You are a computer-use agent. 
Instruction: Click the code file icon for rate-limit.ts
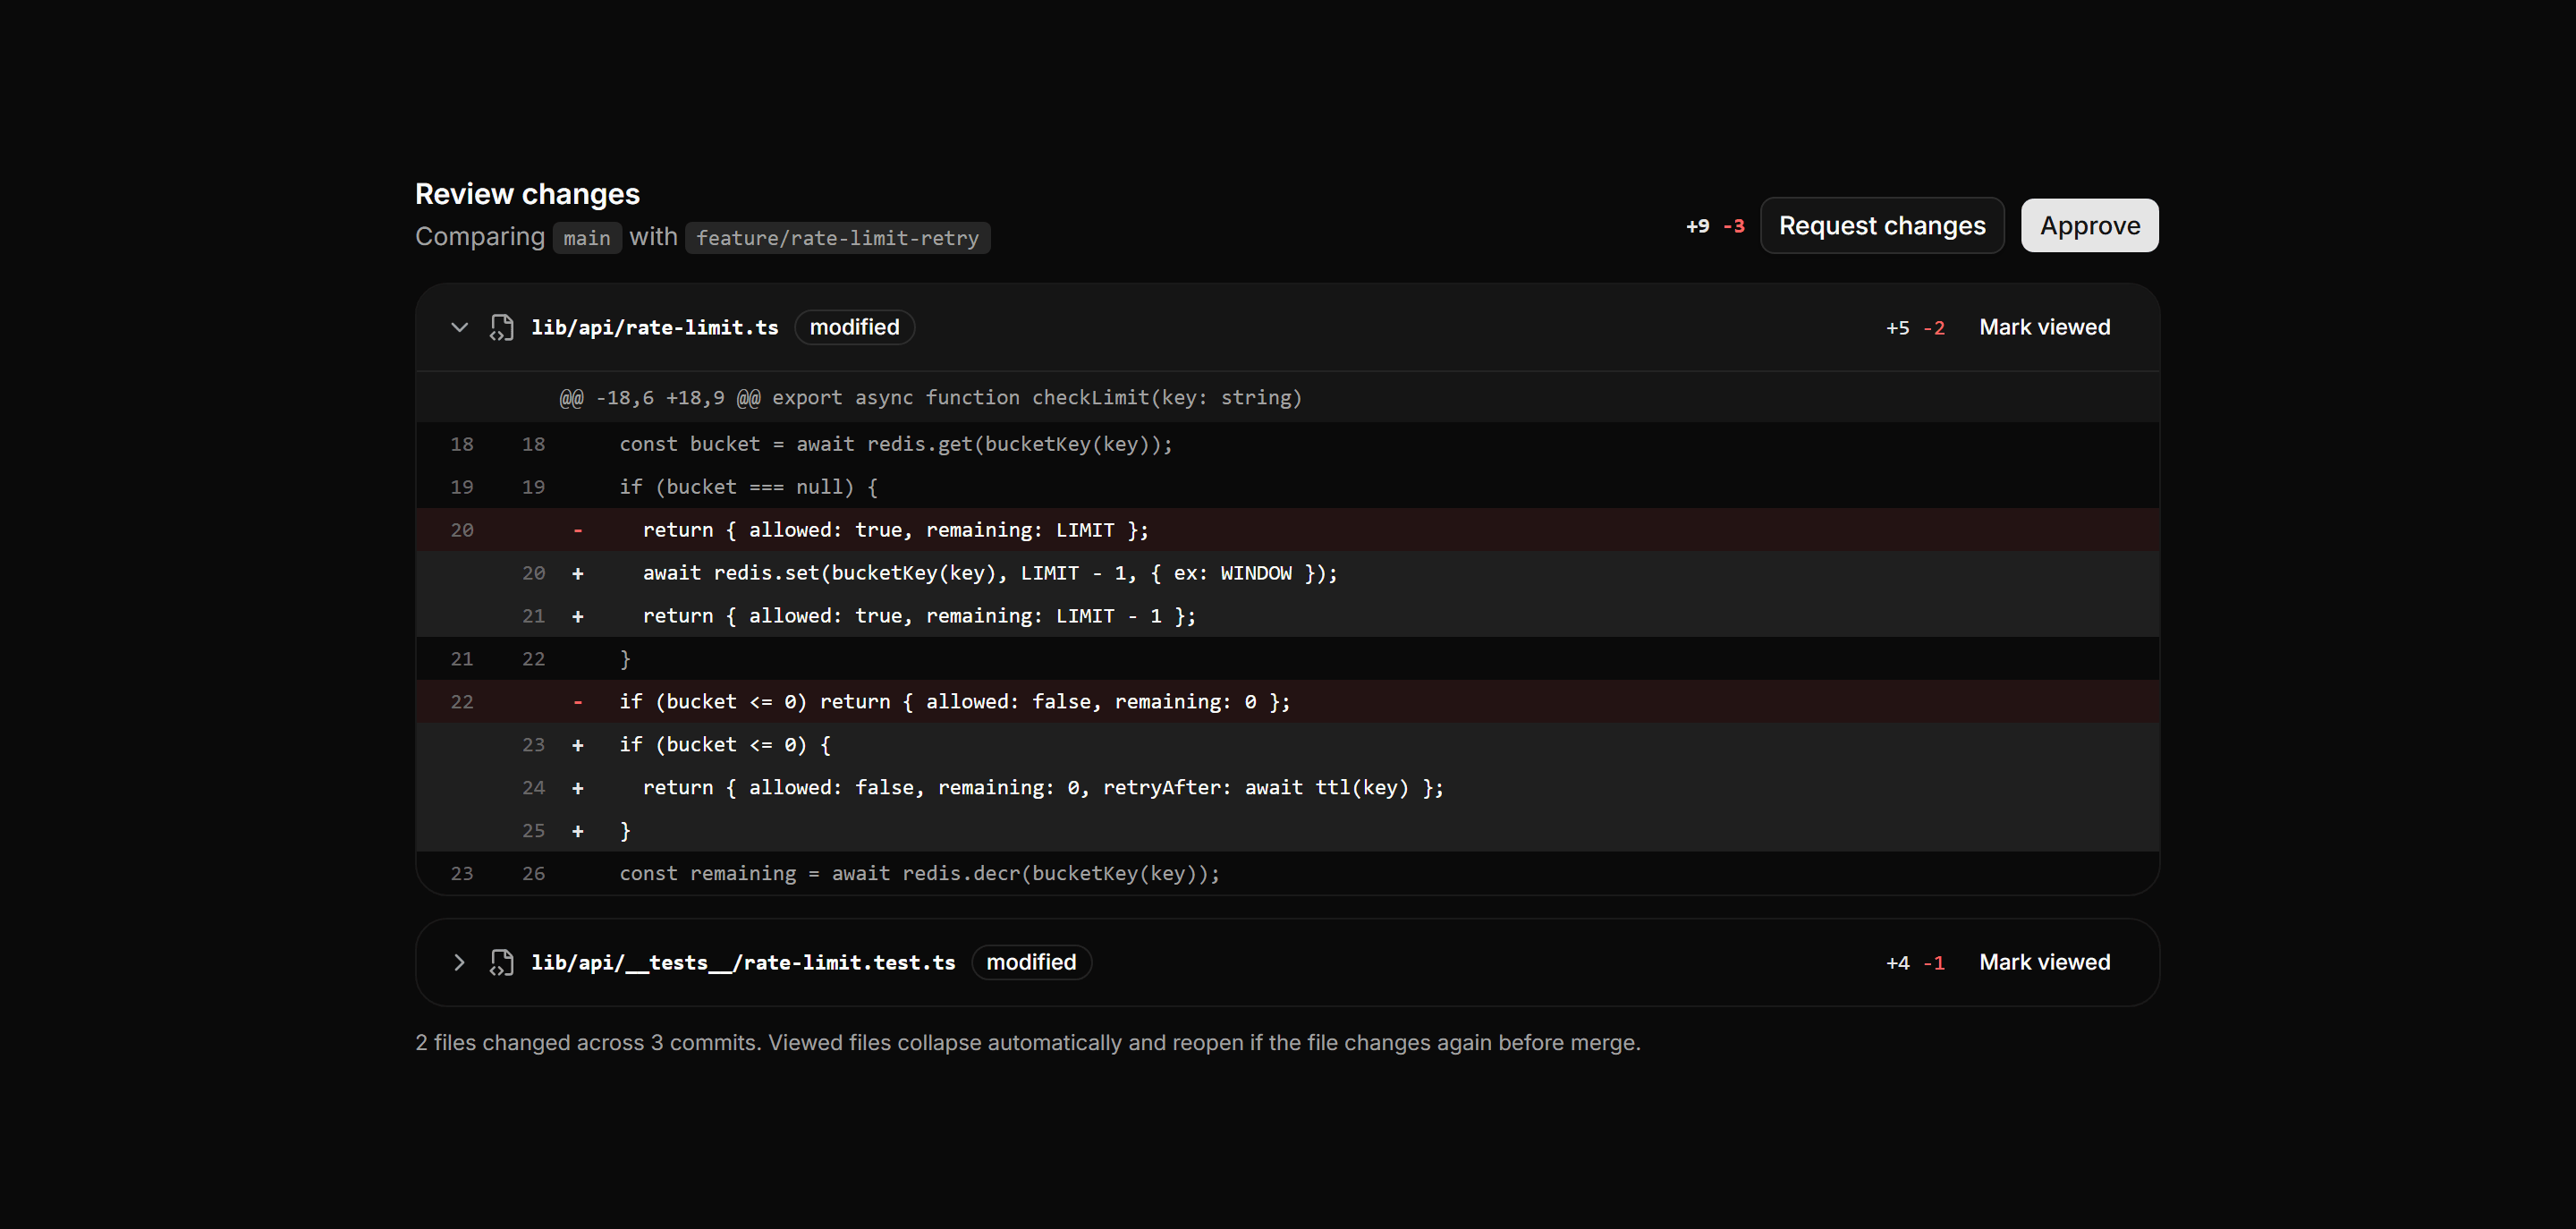(502, 327)
